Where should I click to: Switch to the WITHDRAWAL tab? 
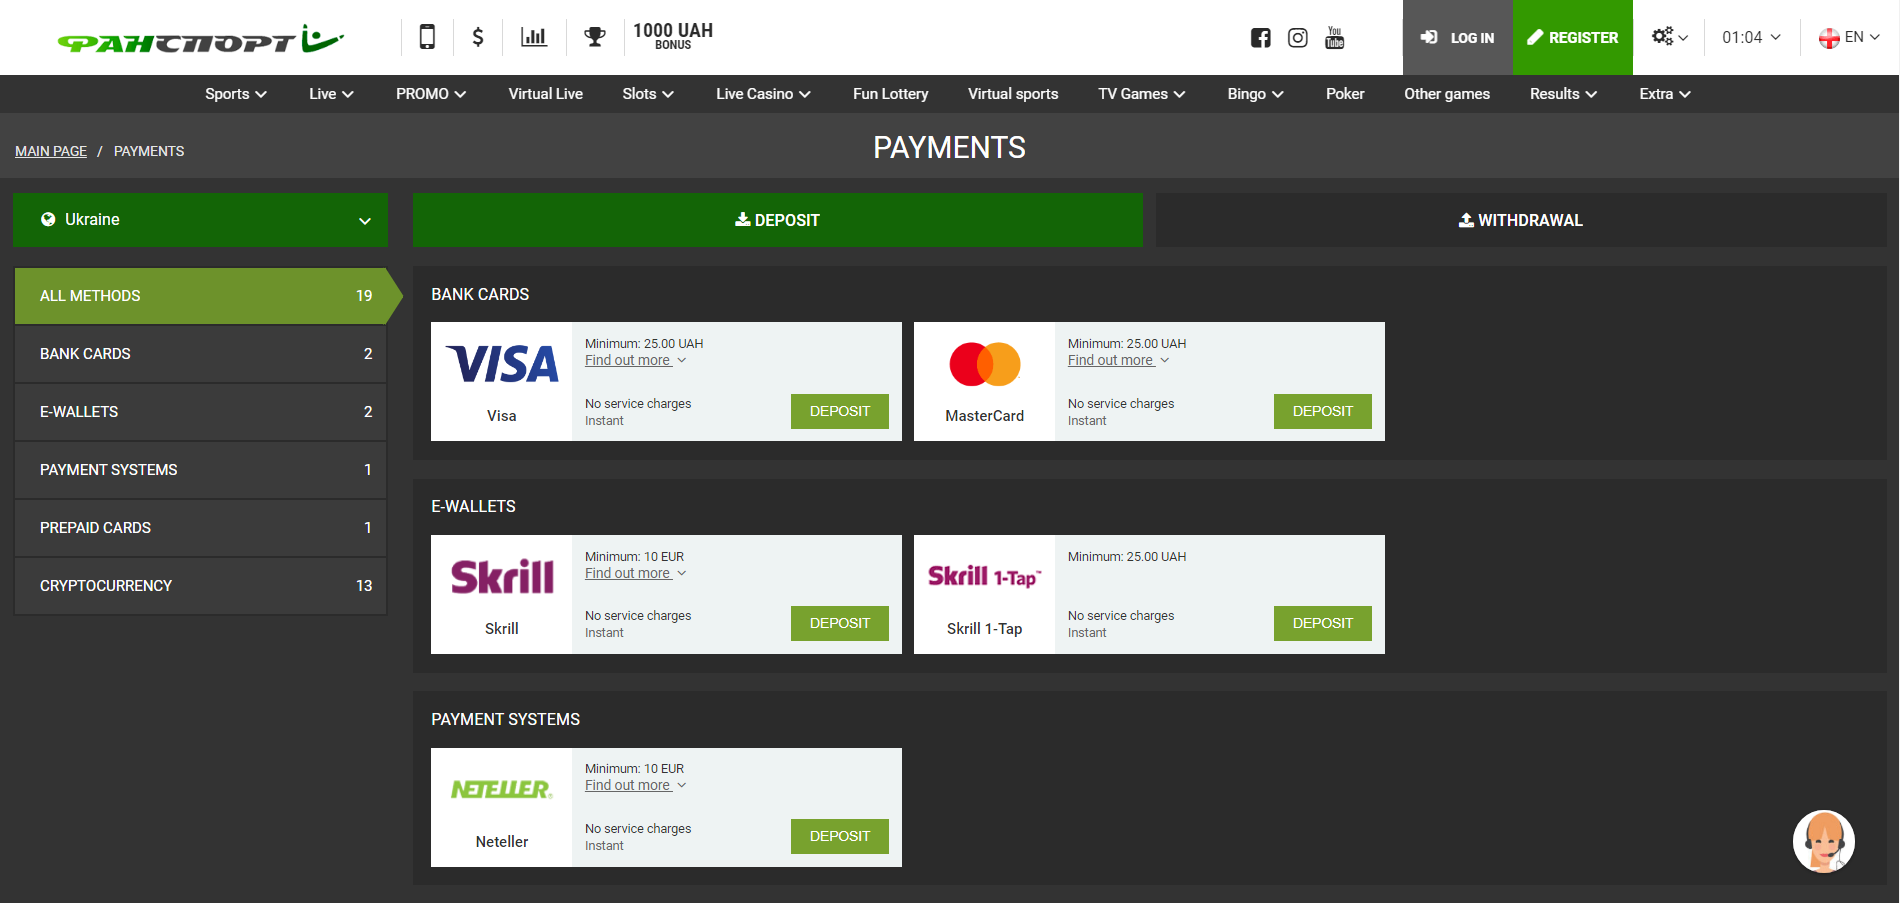tap(1521, 220)
